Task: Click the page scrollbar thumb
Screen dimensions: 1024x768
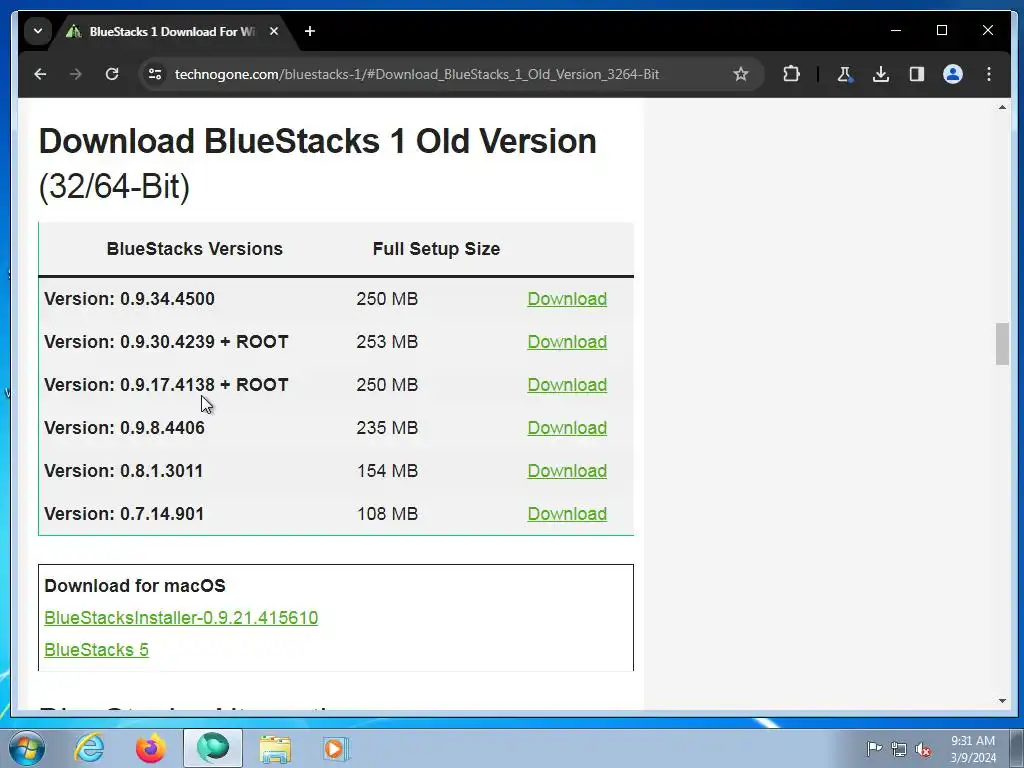Action: 1002,344
